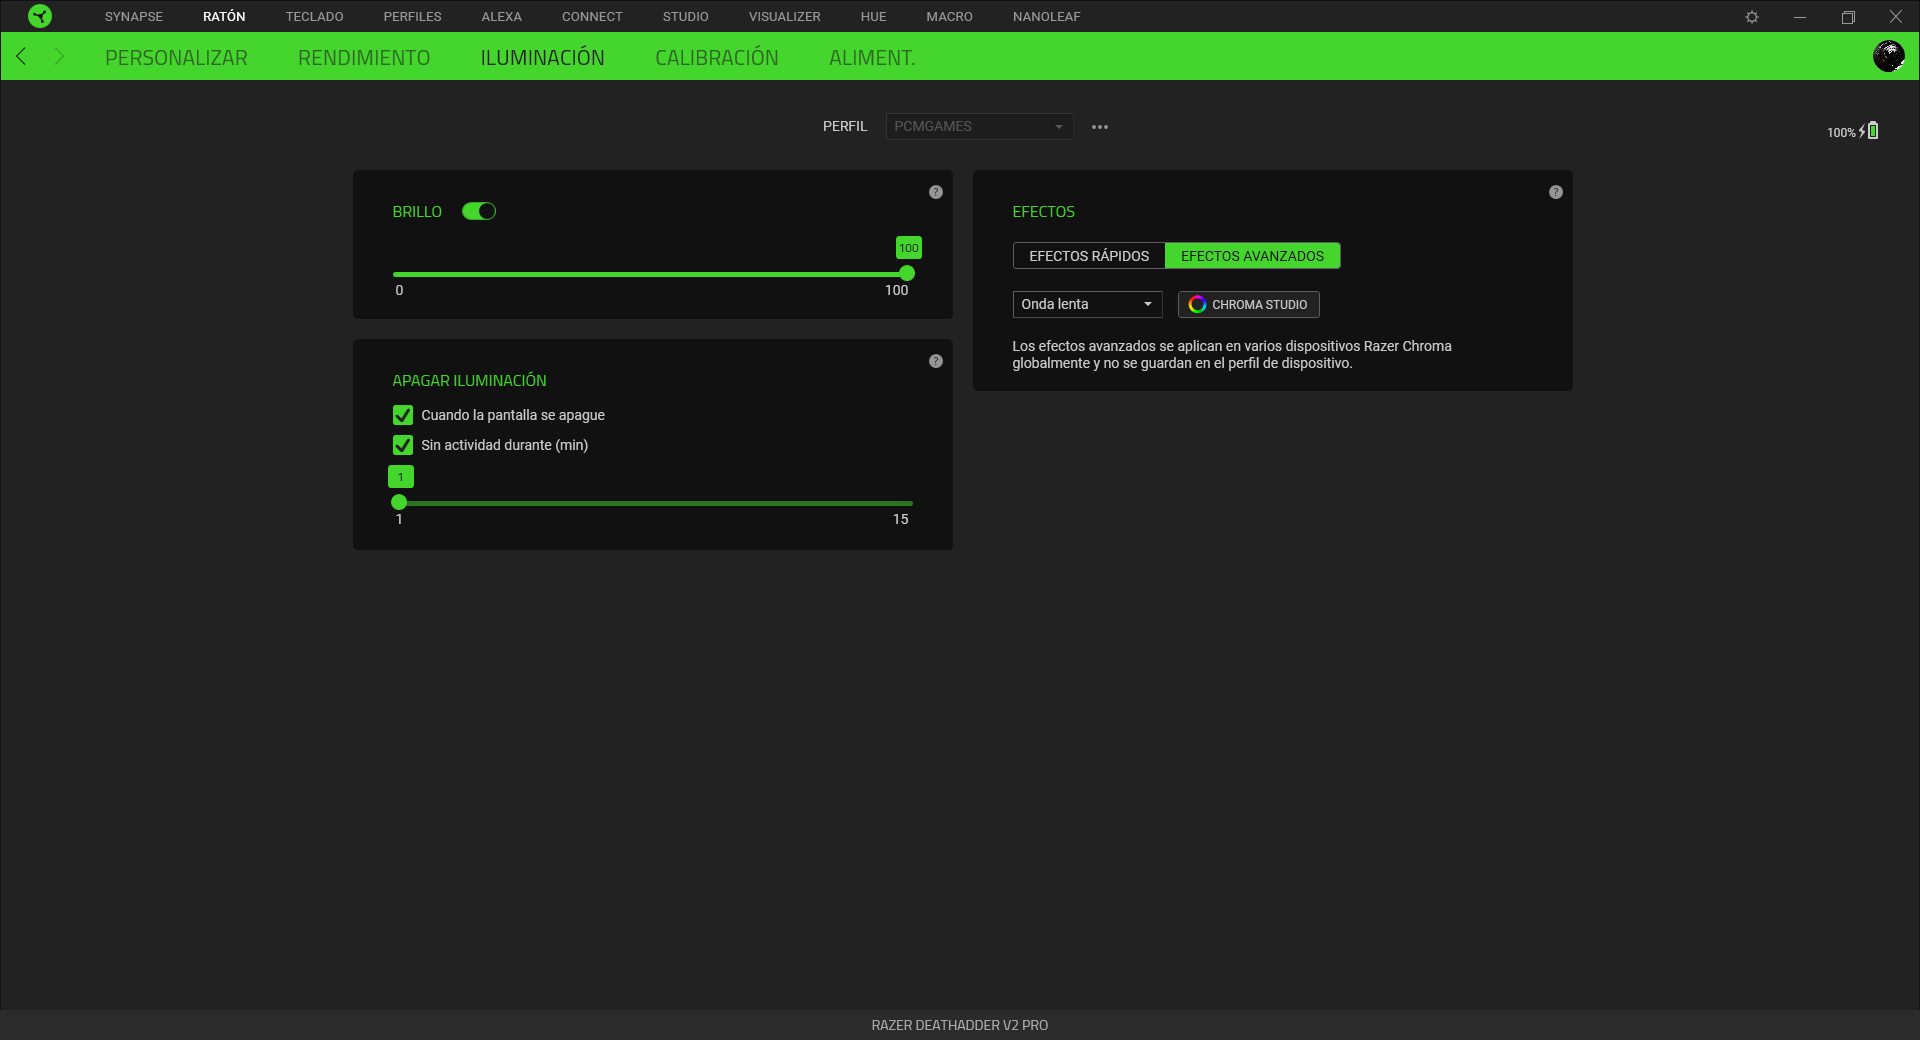Open the Perfiles tab
The image size is (1920, 1040).
pyautogui.click(x=412, y=17)
